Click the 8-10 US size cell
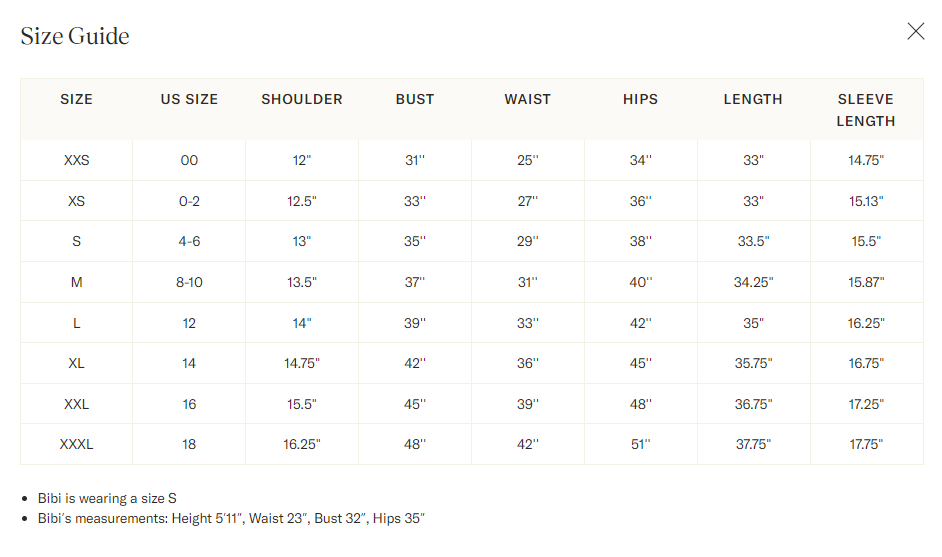This screenshot has height=557, width=942. (189, 282)
